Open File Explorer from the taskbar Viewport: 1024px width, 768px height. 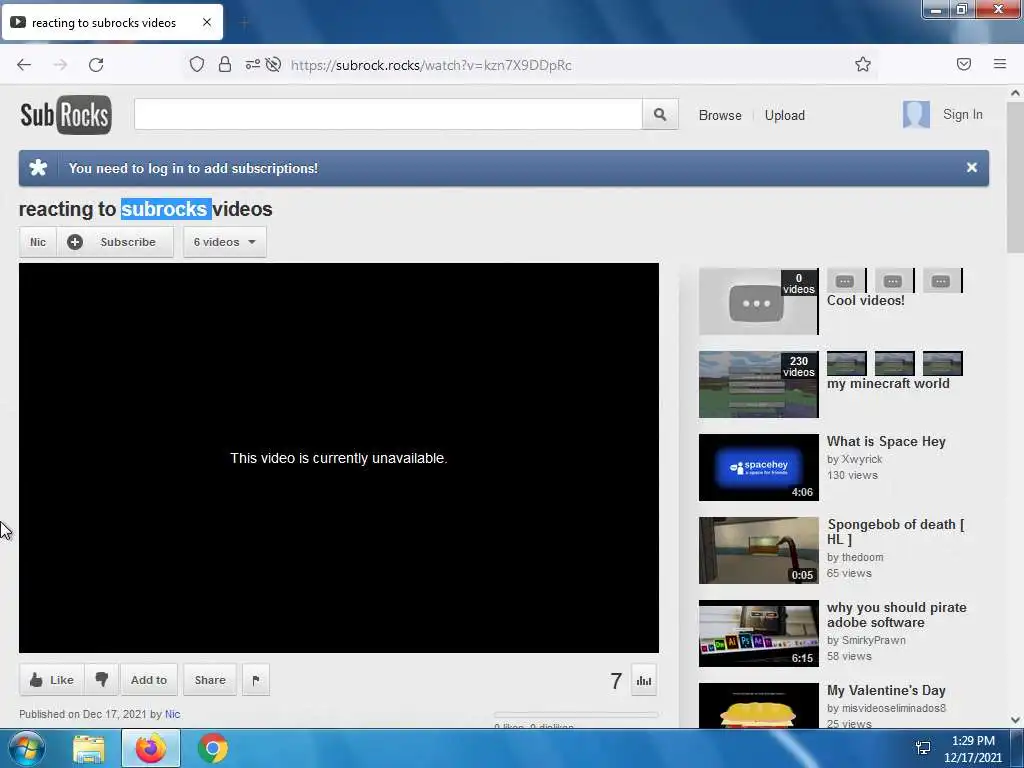click(x=89, y=749)
